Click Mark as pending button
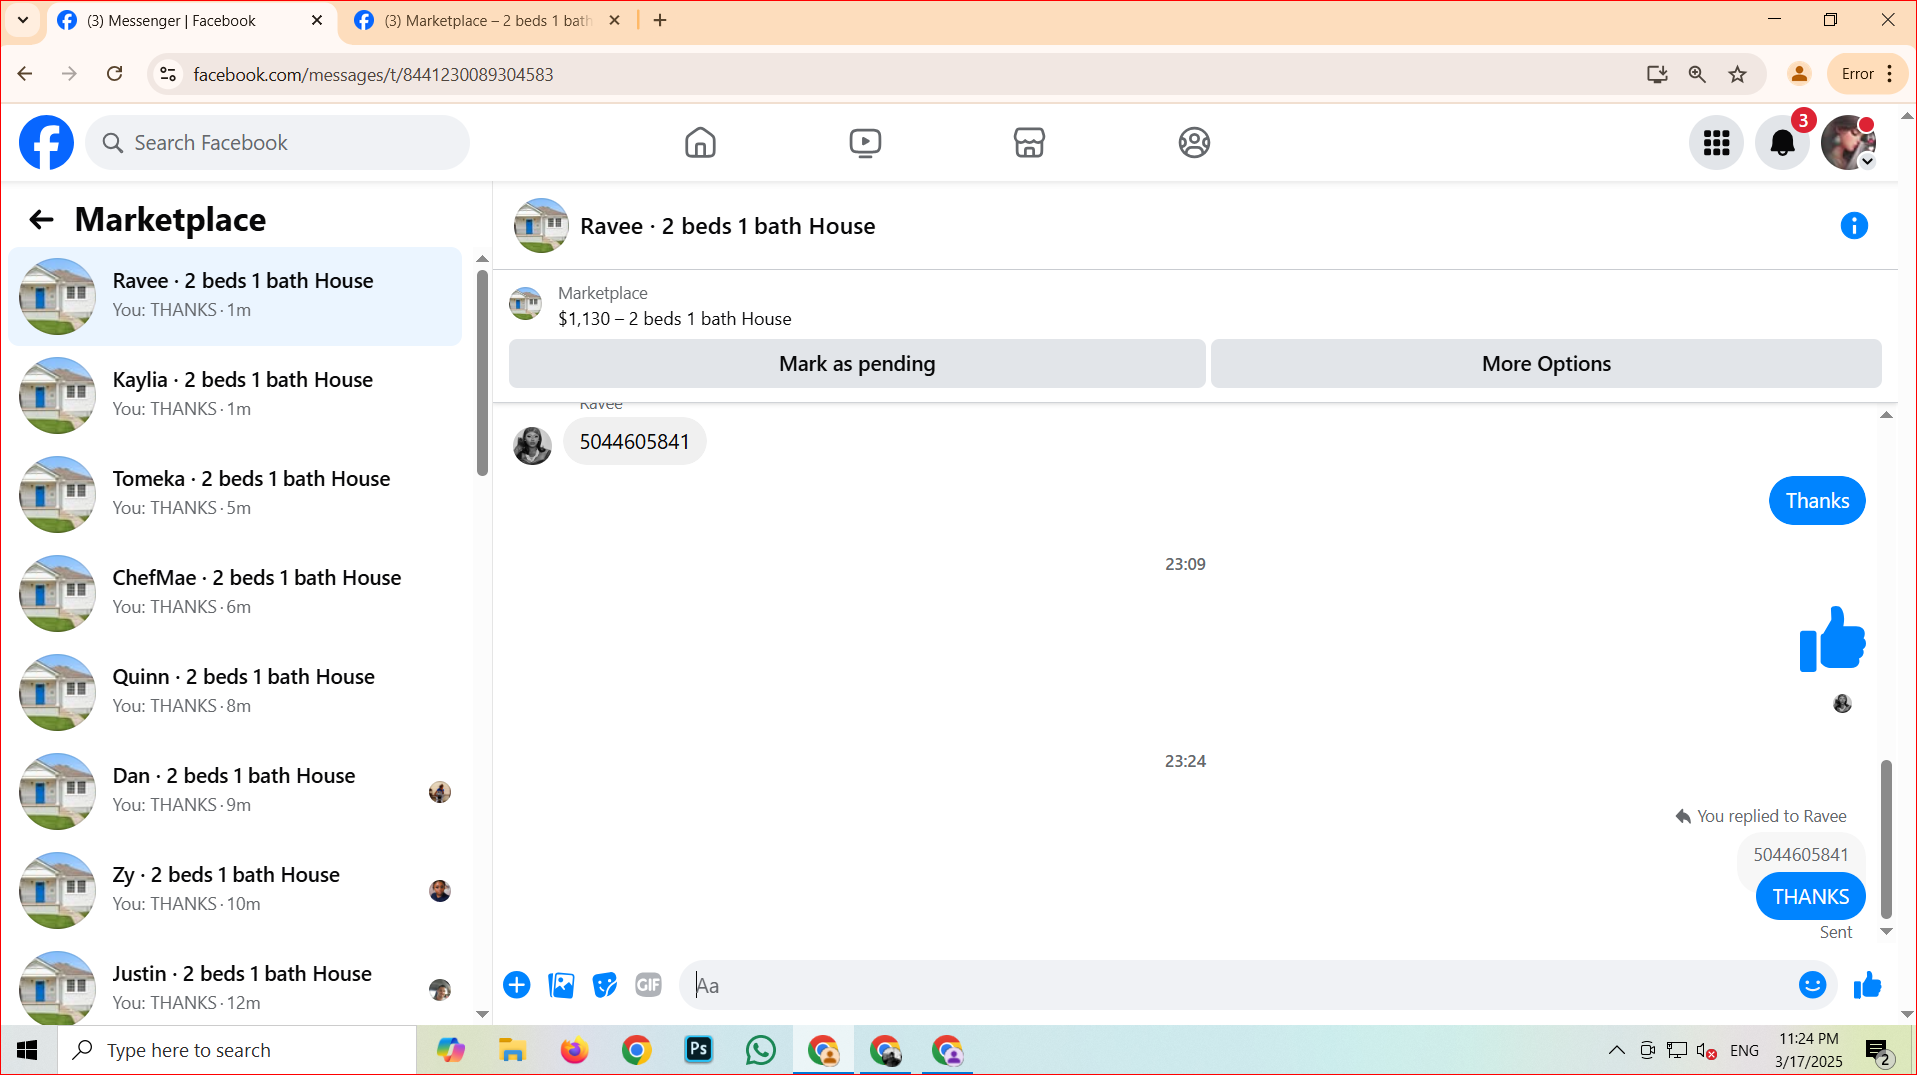This screenshot has height=1075, width=1917. click(x=857, y=364)
